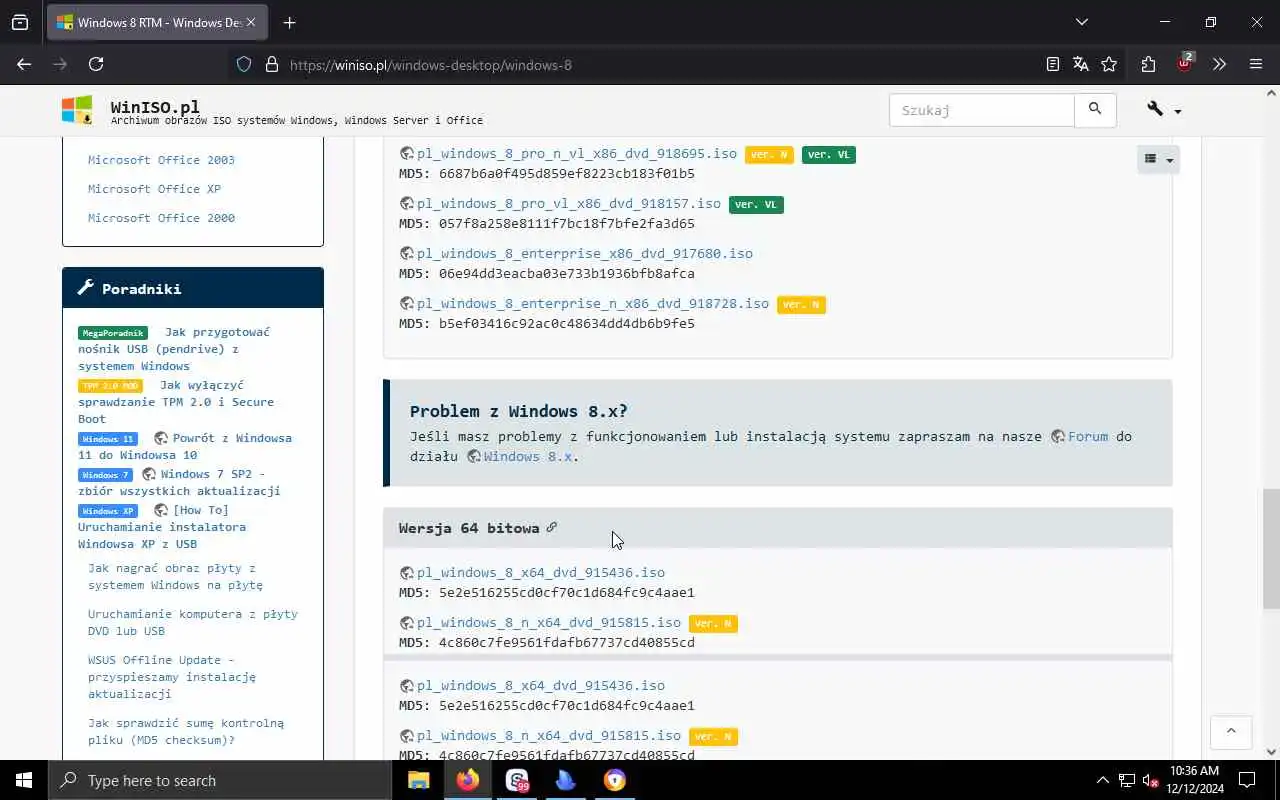Click ver. N badge on pro_n_vl_x86 row
This screenshot has height=800, width=1280.
(769, 155)
